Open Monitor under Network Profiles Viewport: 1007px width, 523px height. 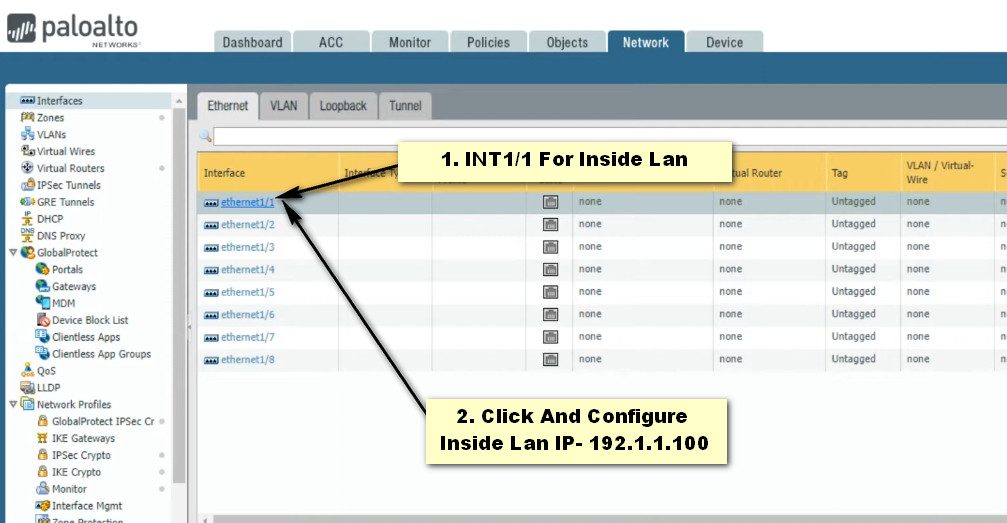tap(69, 489)
